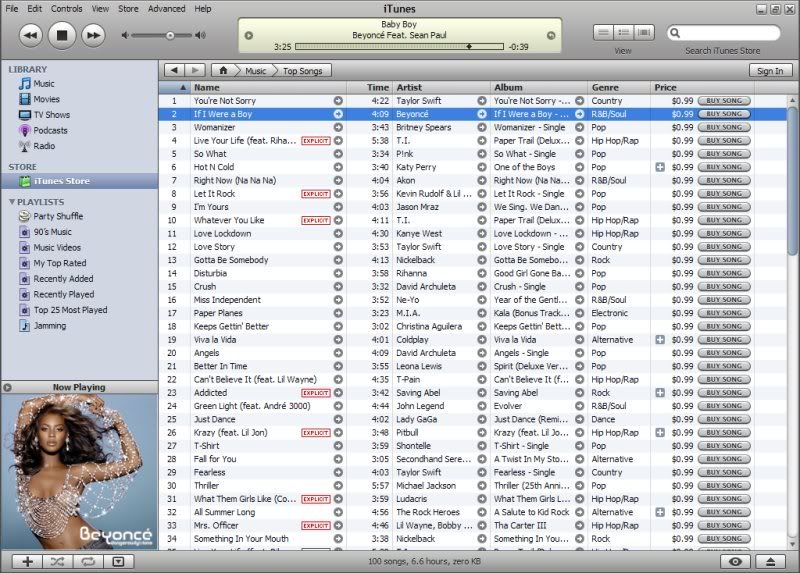The width and height of the screenshot is (800, 573).
Task: Skip to the next track
Action: click(92, 35)
